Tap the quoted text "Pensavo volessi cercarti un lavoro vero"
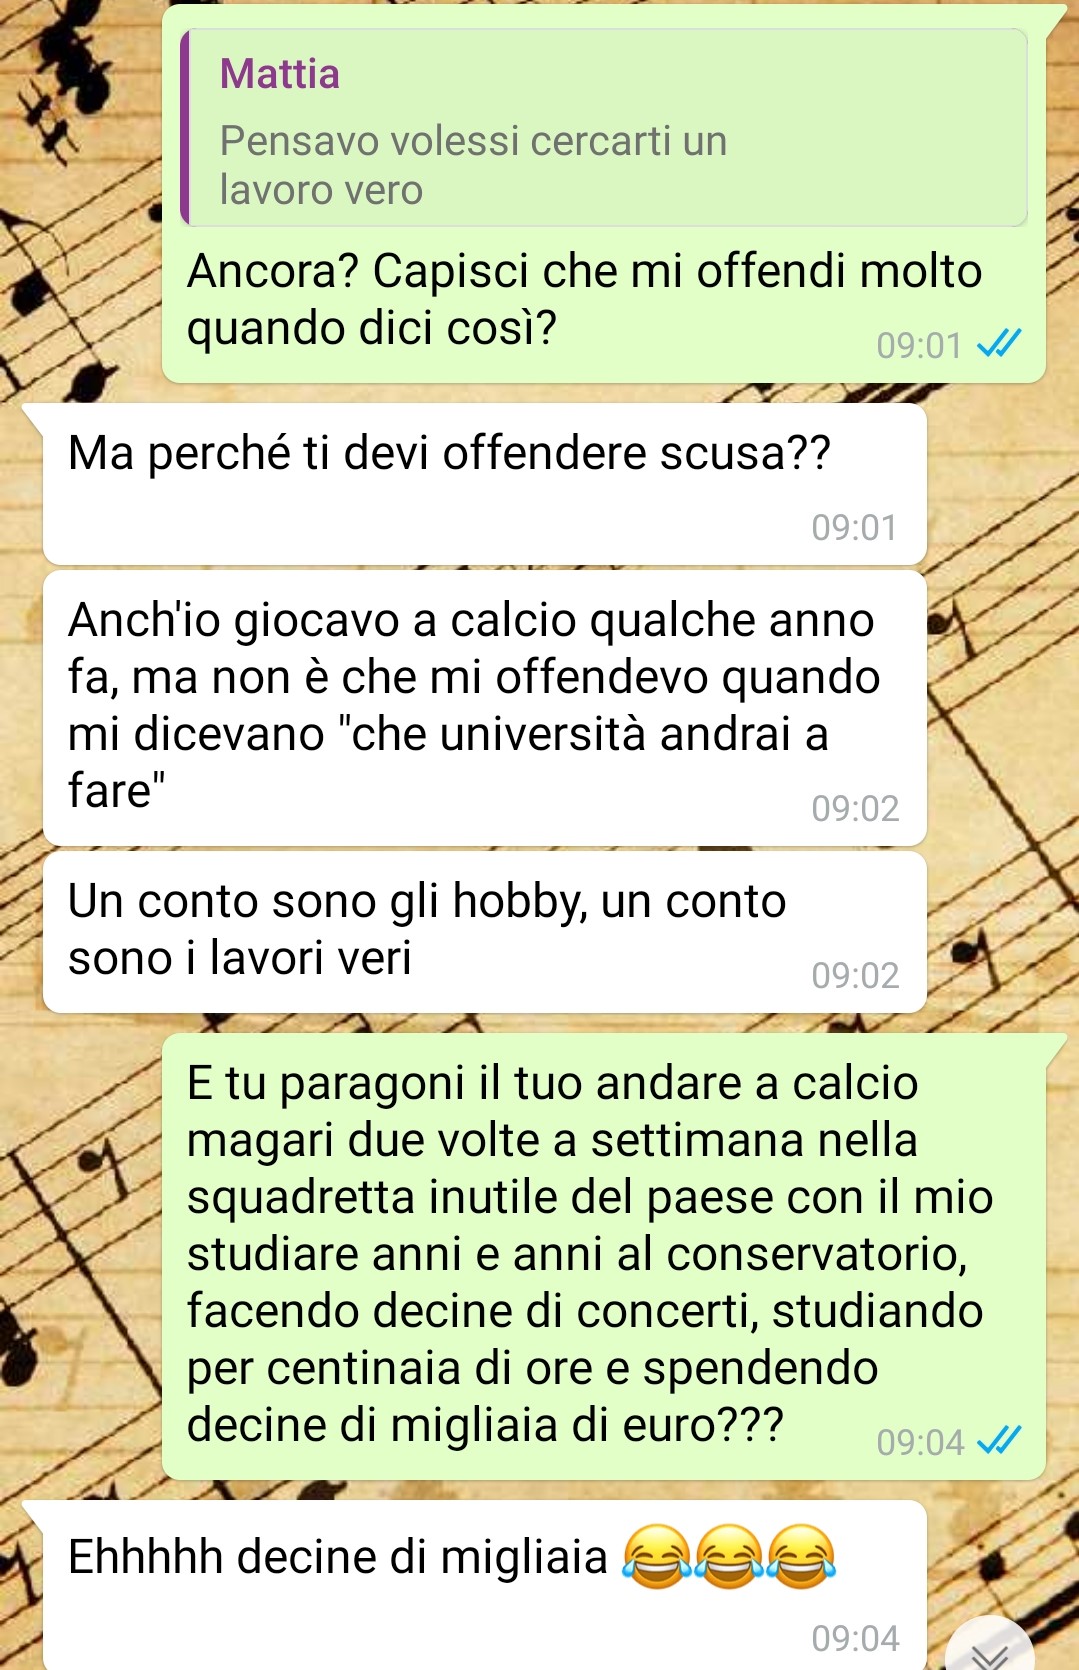The image size is (1079, 1670). tap(473, 165)
